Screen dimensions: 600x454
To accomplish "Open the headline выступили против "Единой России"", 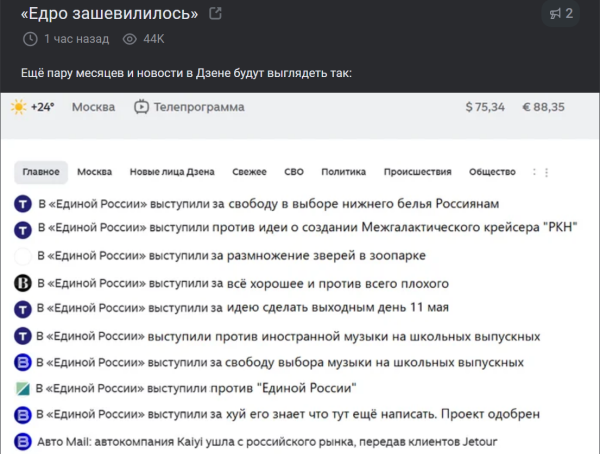I will [196, 389].
